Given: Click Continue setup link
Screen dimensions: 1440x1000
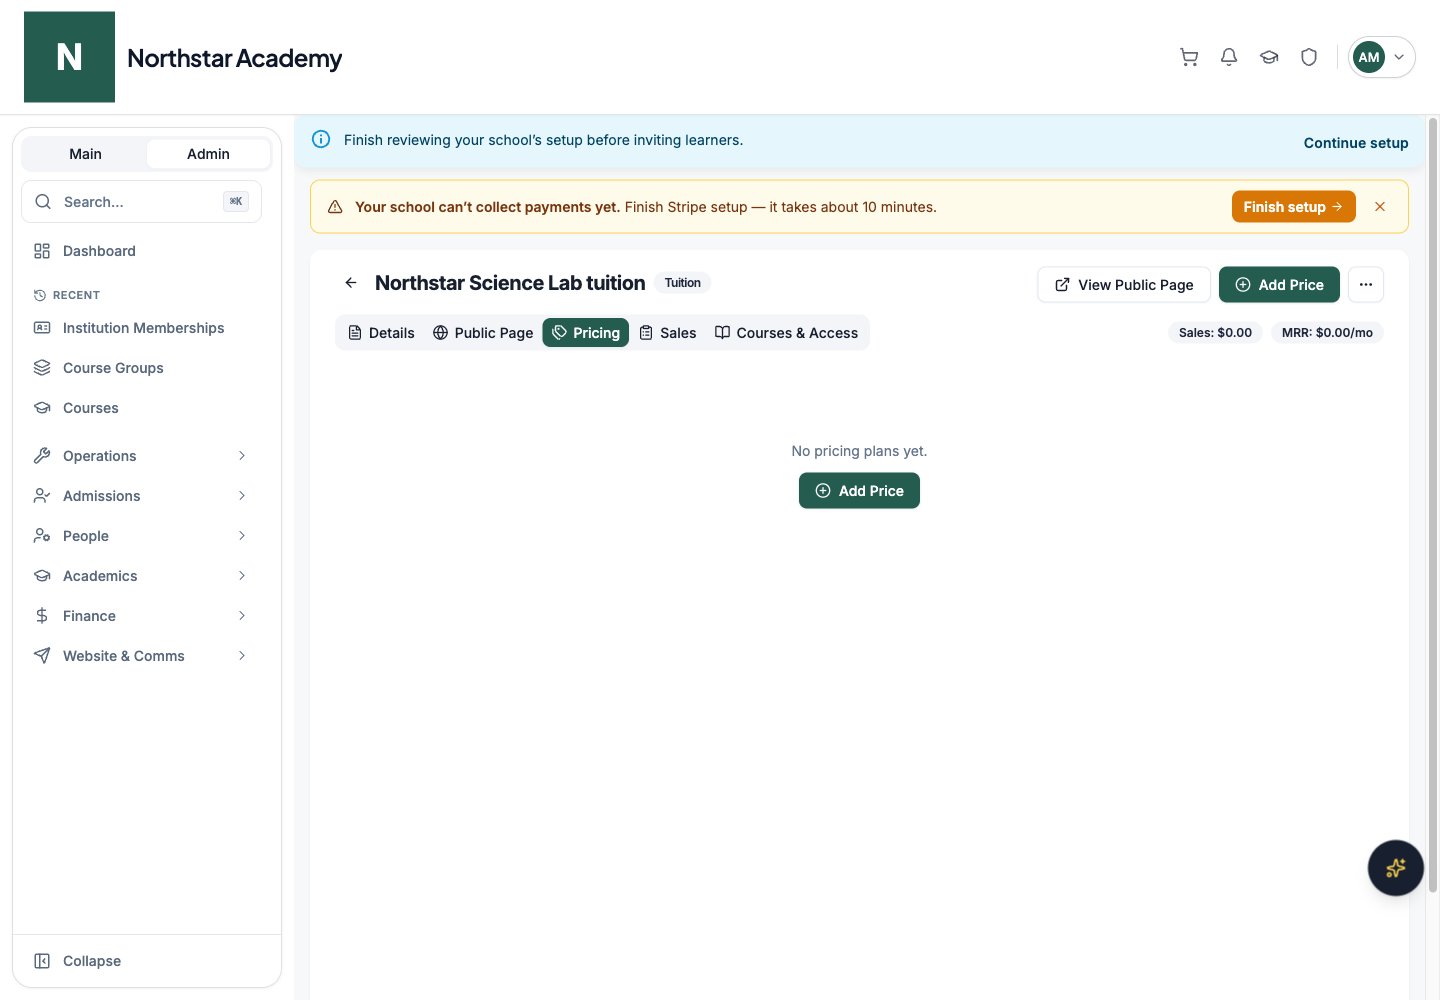Looking at the screenshot, I should point(1355,143).
